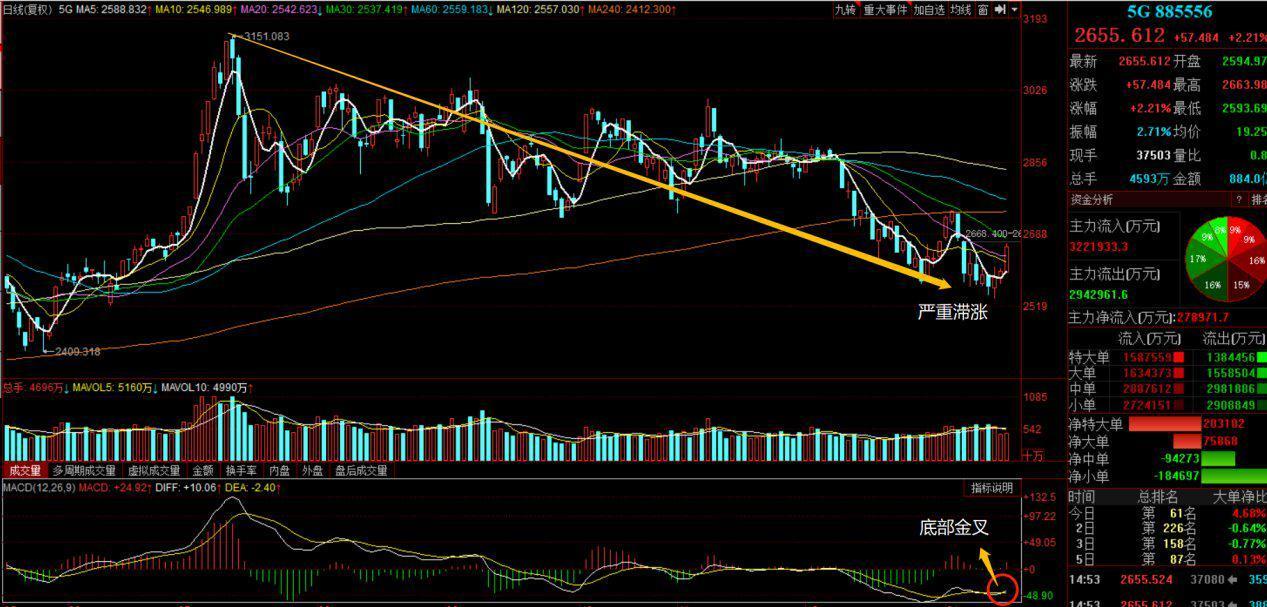Click the latest price 2655.612 headline
The height and width of the screenshot is (607, 1267).
pos(1118,36)
